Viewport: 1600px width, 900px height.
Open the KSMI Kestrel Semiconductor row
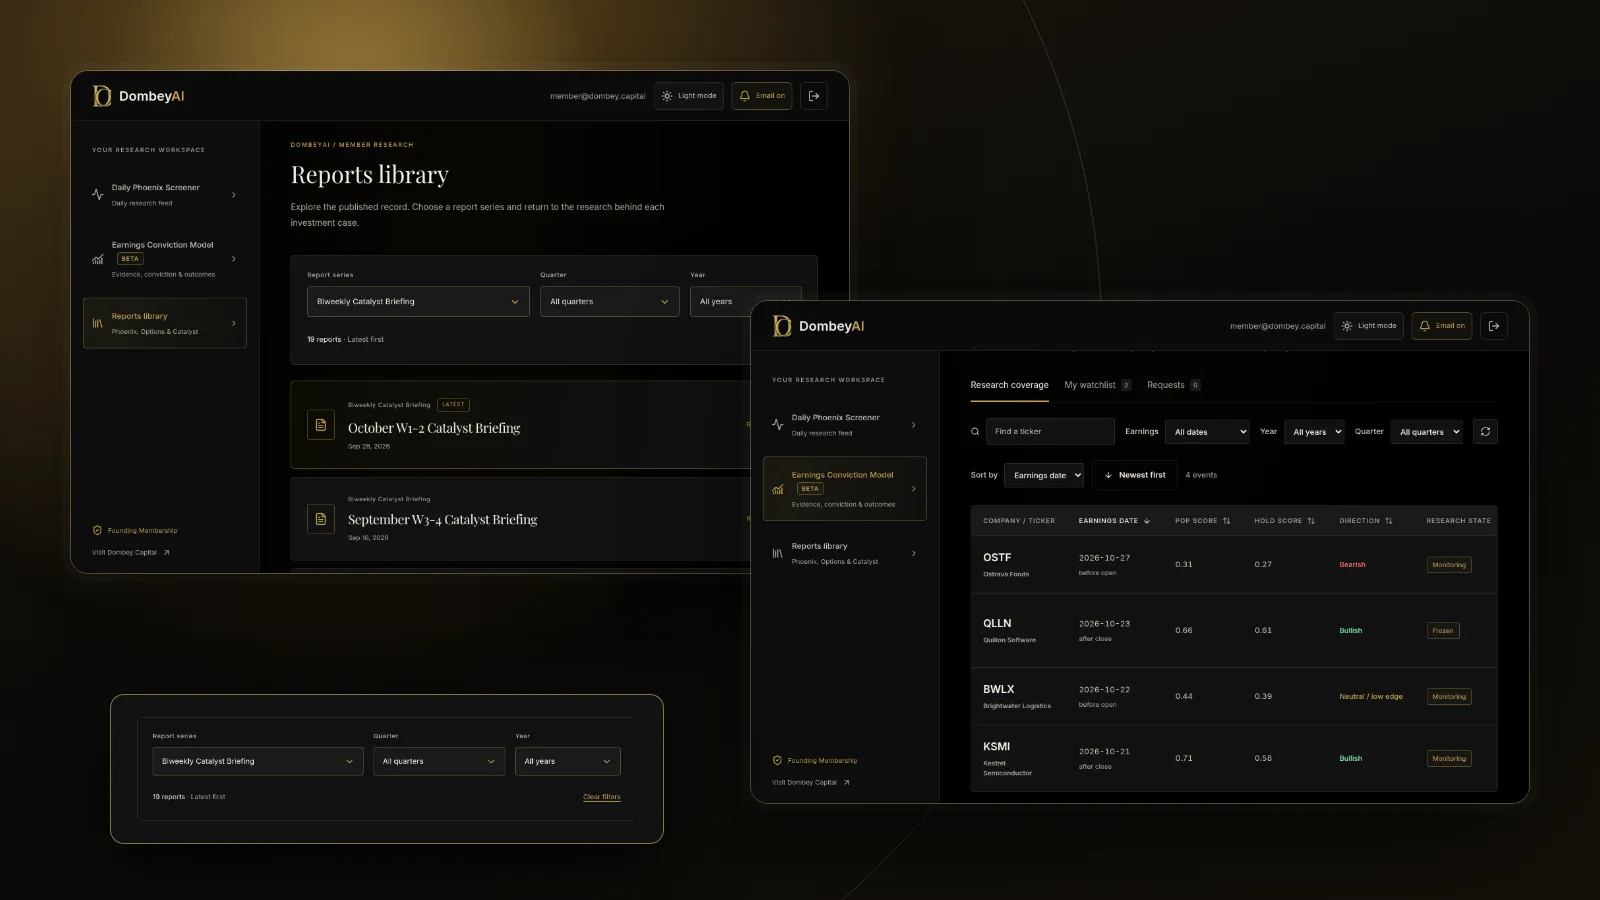tap(1234, 759)
